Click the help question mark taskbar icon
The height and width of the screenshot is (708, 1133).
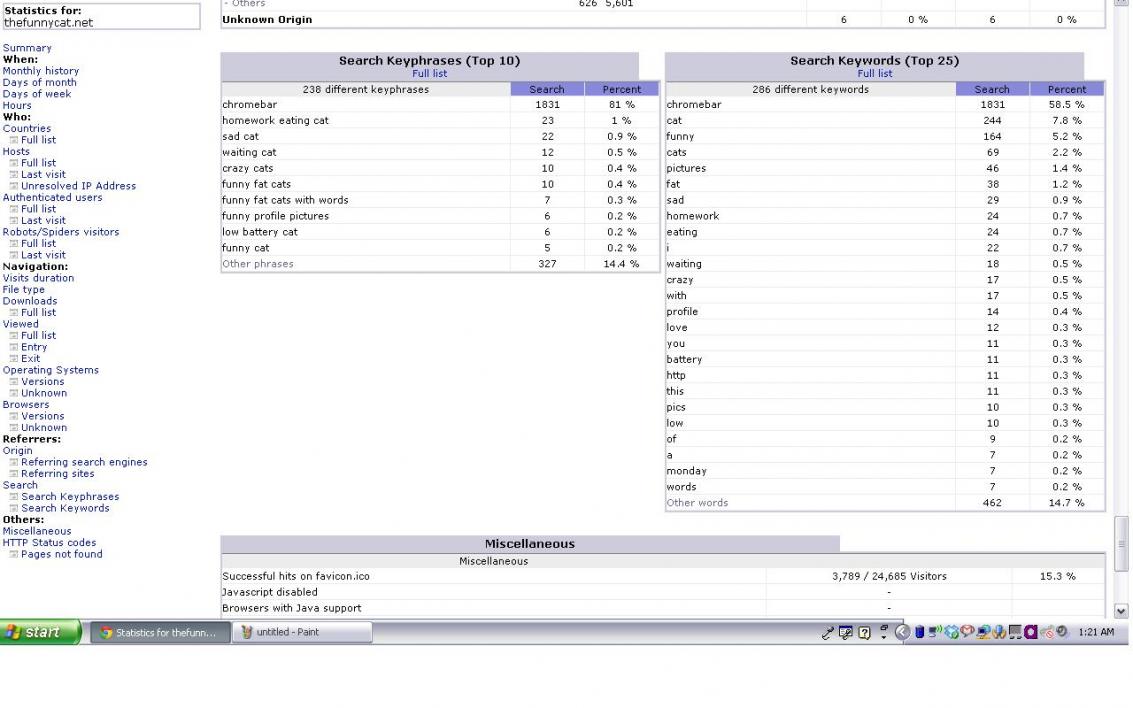pos(864,633)
